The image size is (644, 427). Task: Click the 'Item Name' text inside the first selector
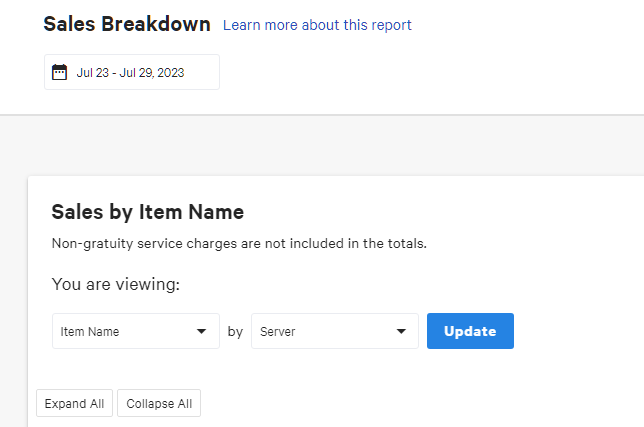pyautogui.click(x=90, y=332)
